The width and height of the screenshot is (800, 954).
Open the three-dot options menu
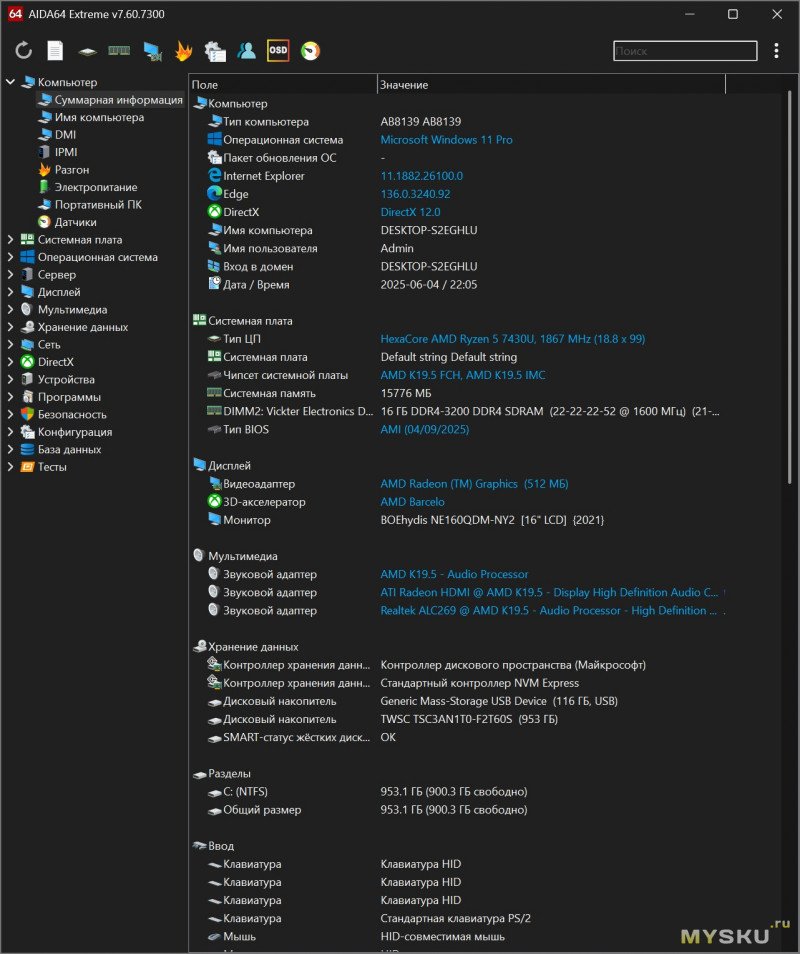pyautogui.click(x=776, y=50)
